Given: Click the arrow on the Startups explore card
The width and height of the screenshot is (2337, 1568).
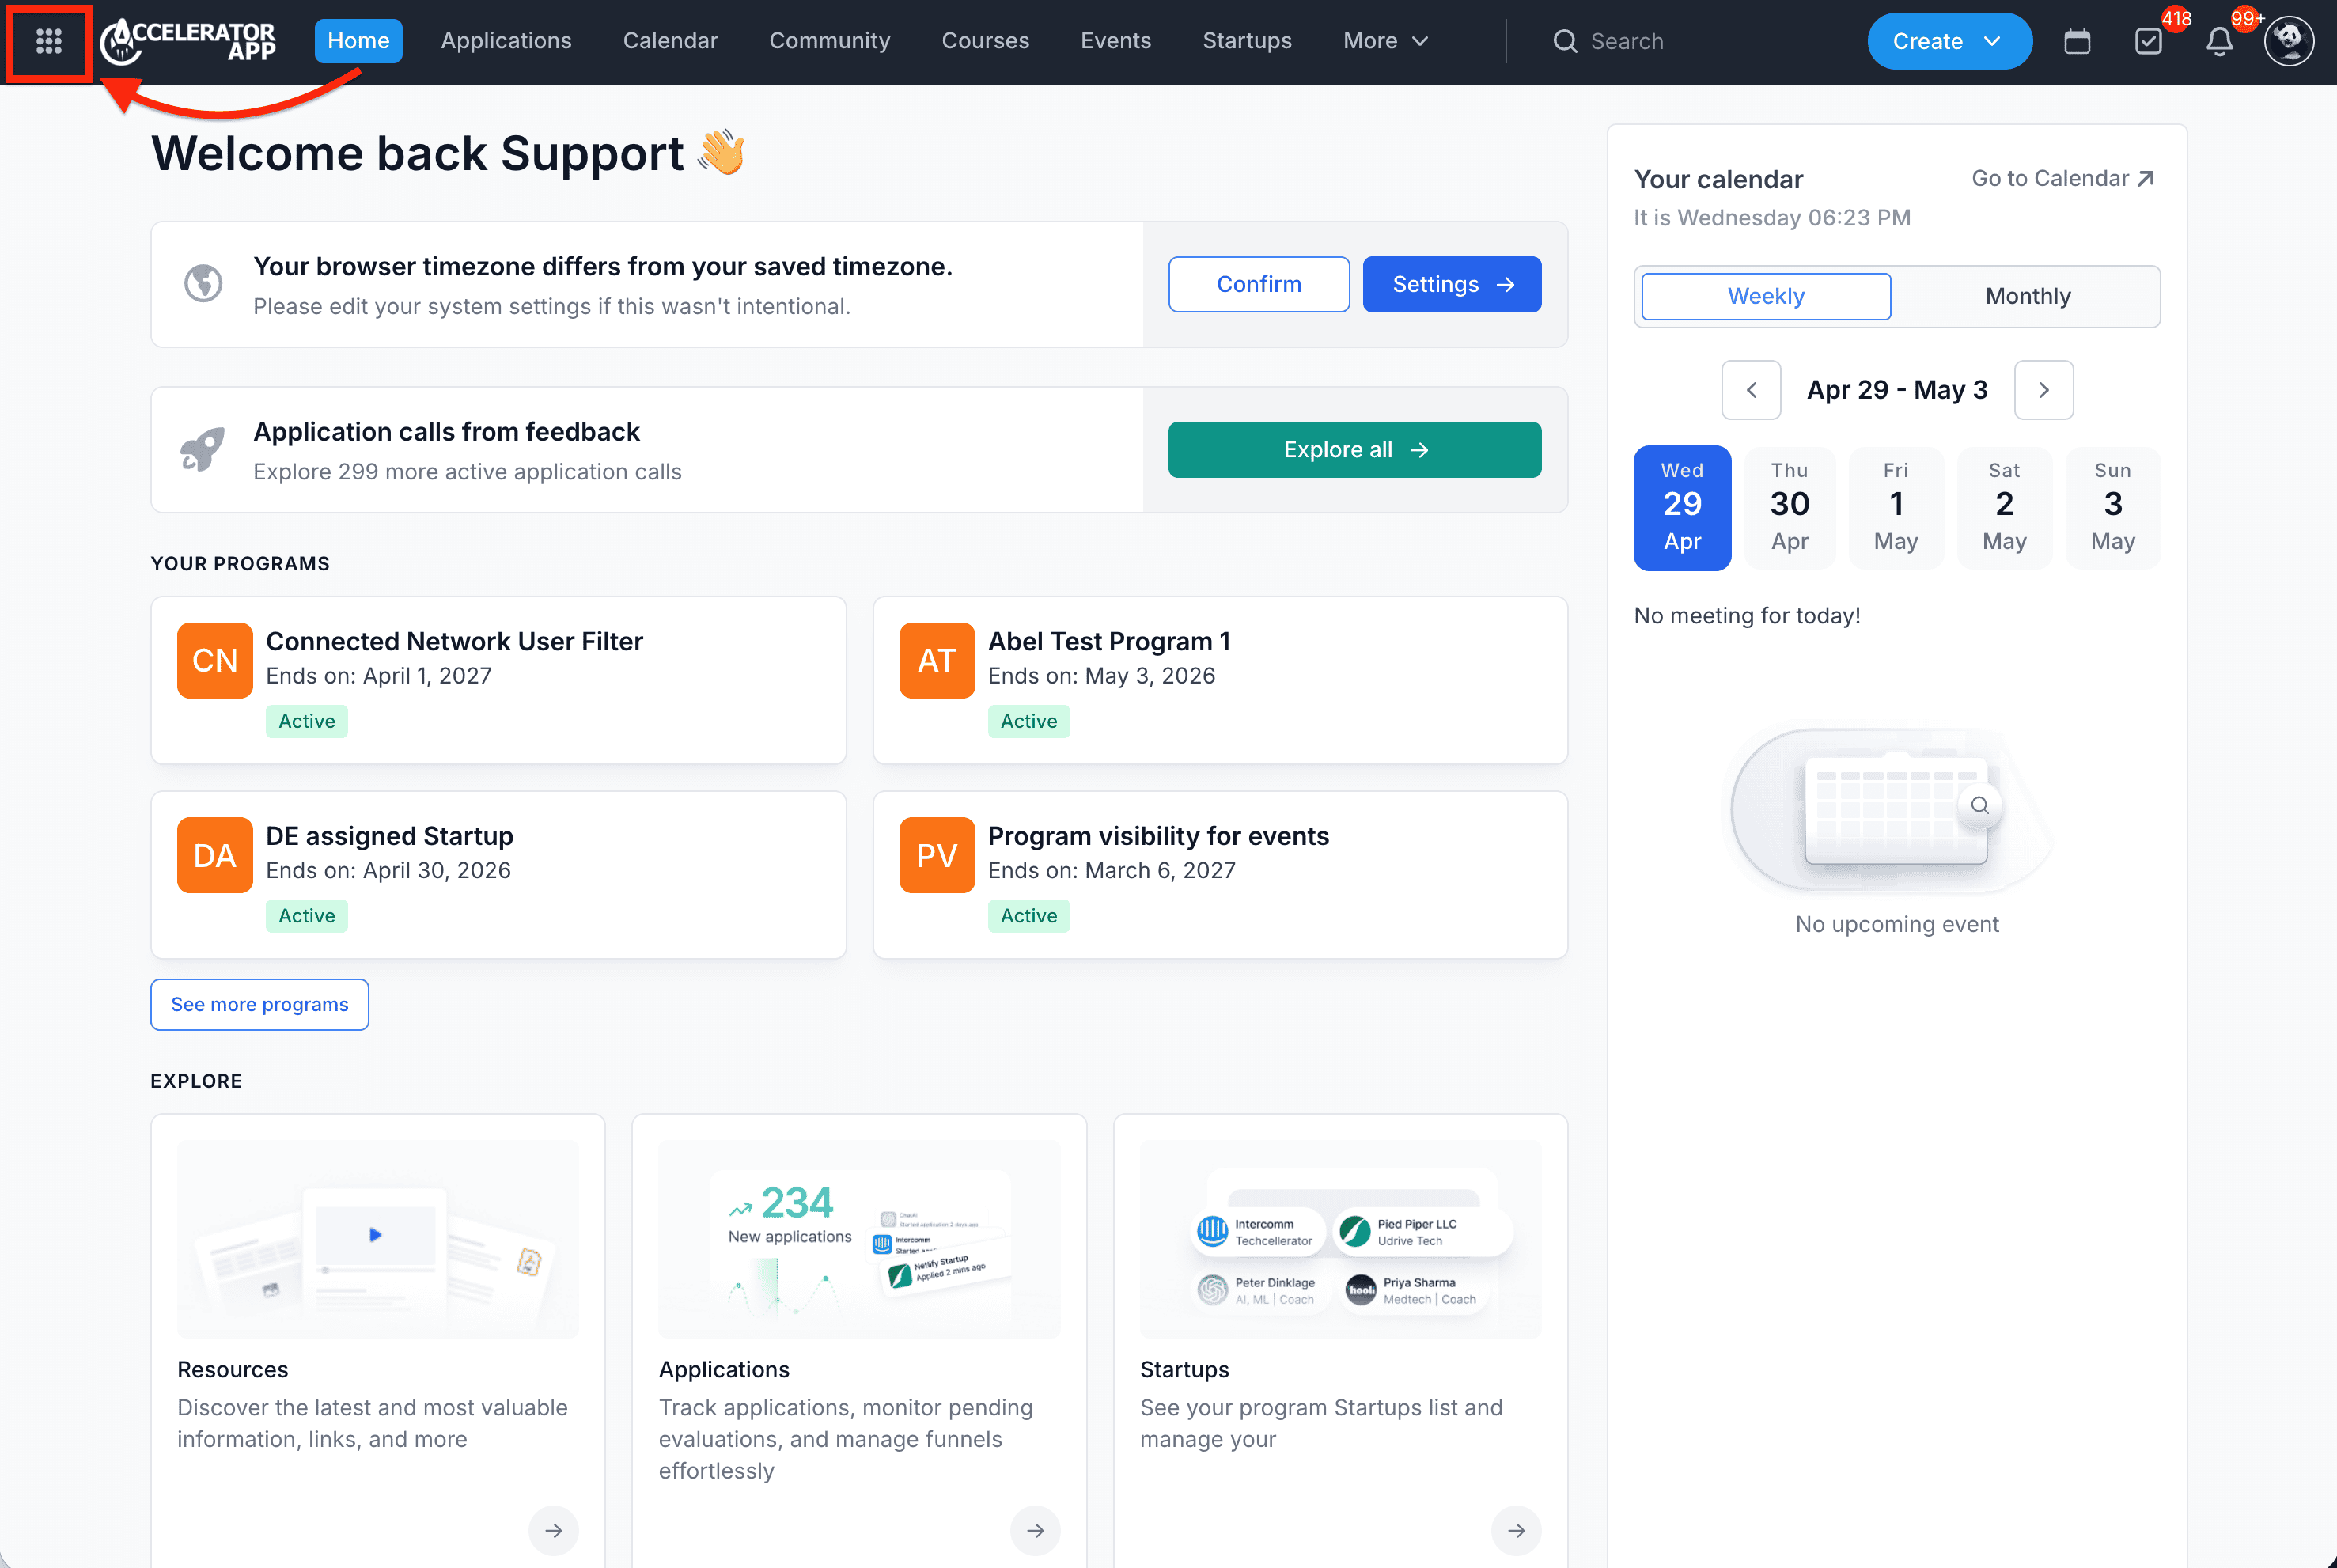Looking at the screenshot, I should coord(1516,1530).
